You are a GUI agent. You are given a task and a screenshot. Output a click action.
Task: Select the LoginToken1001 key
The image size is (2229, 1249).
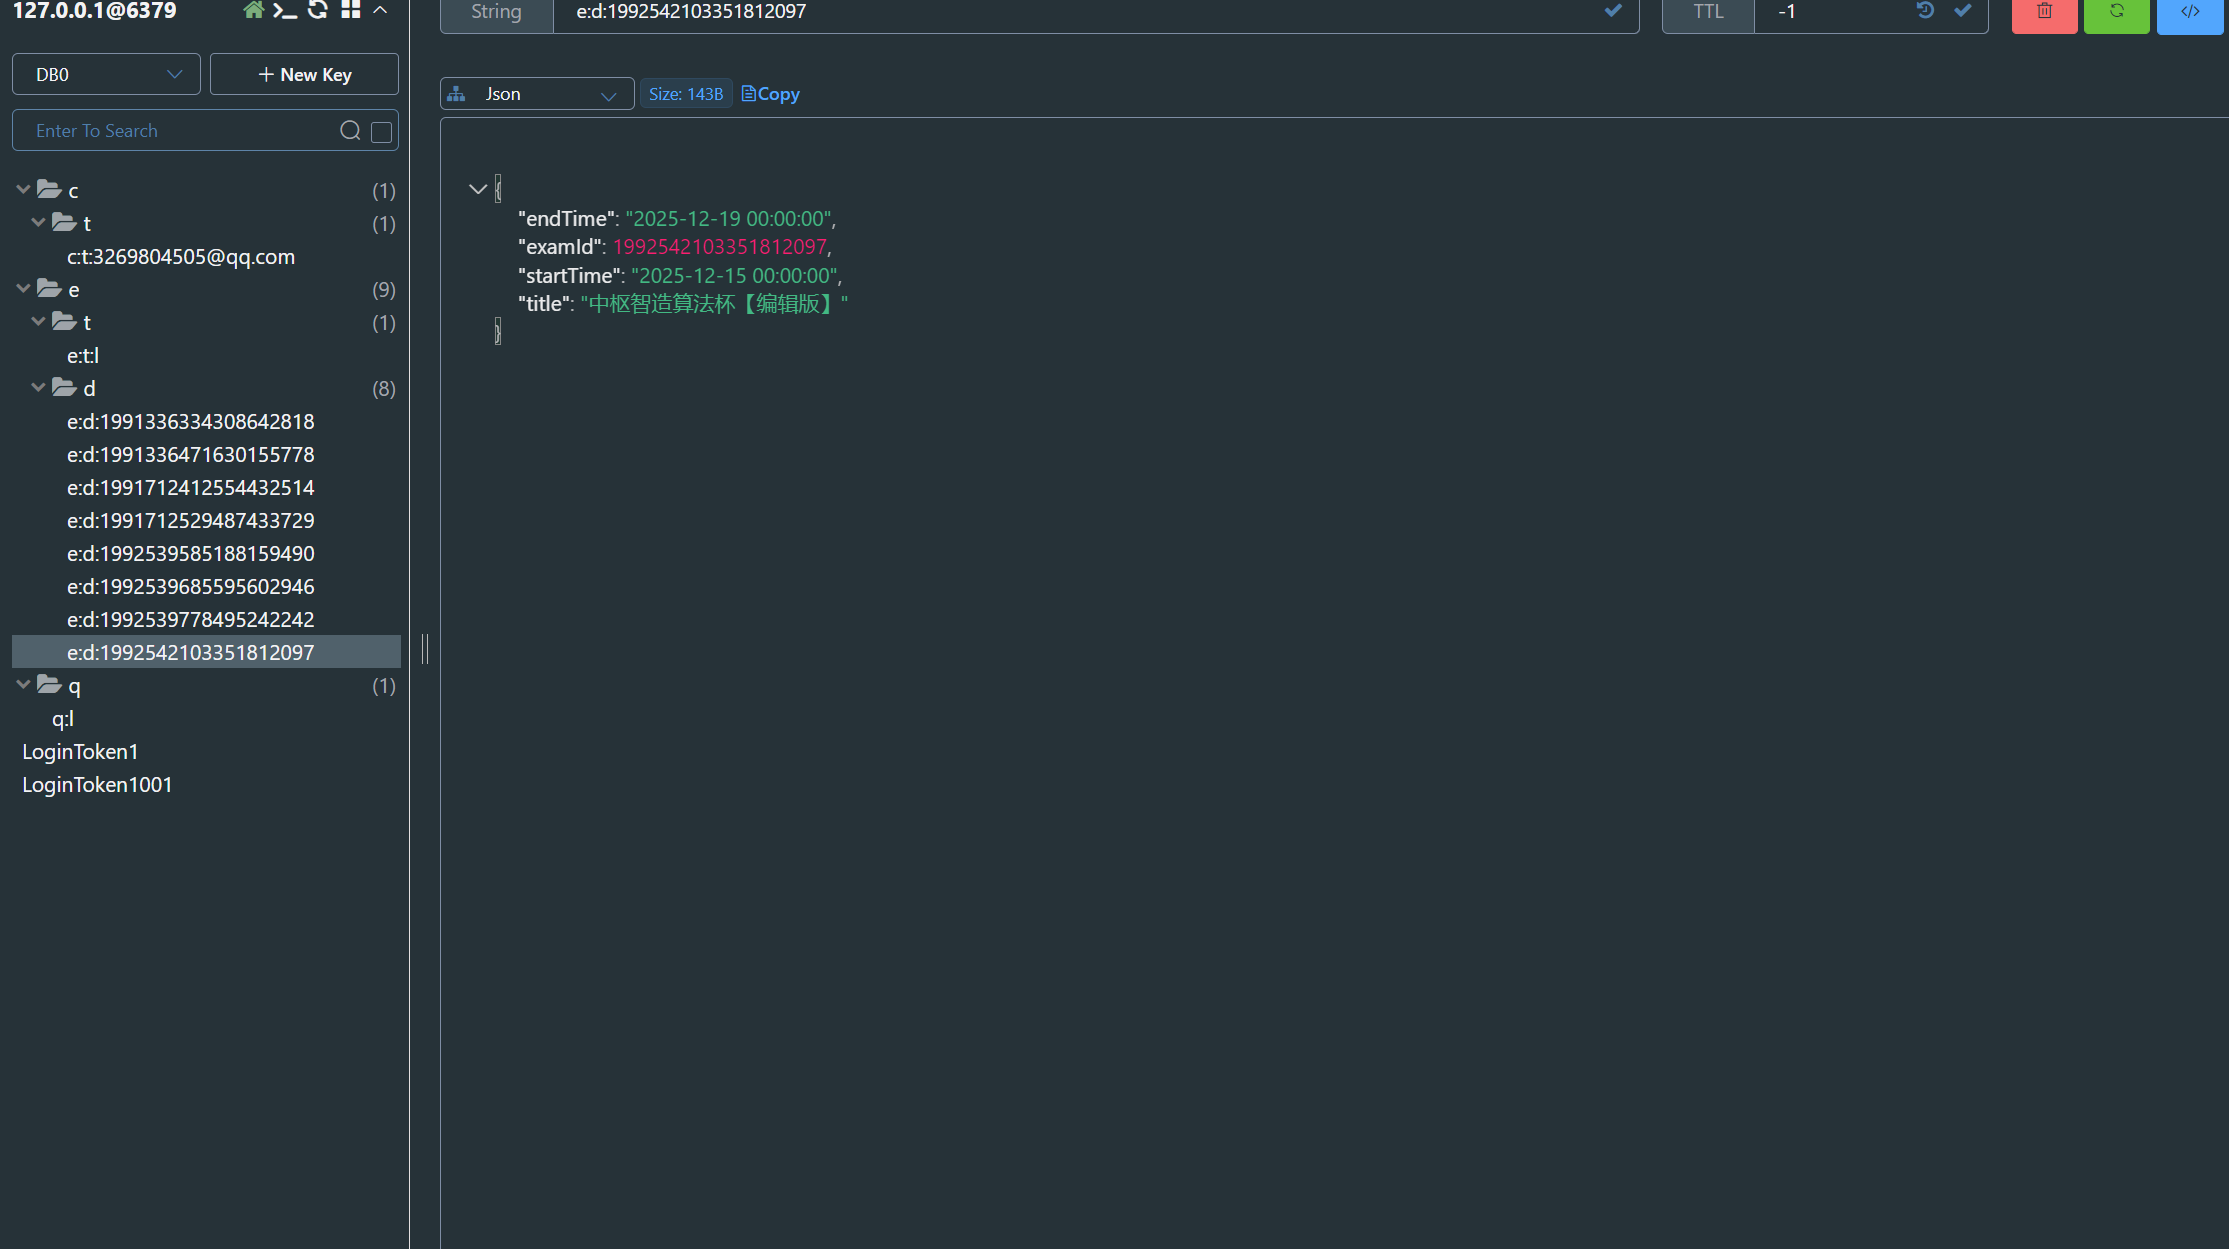point(97,785)
